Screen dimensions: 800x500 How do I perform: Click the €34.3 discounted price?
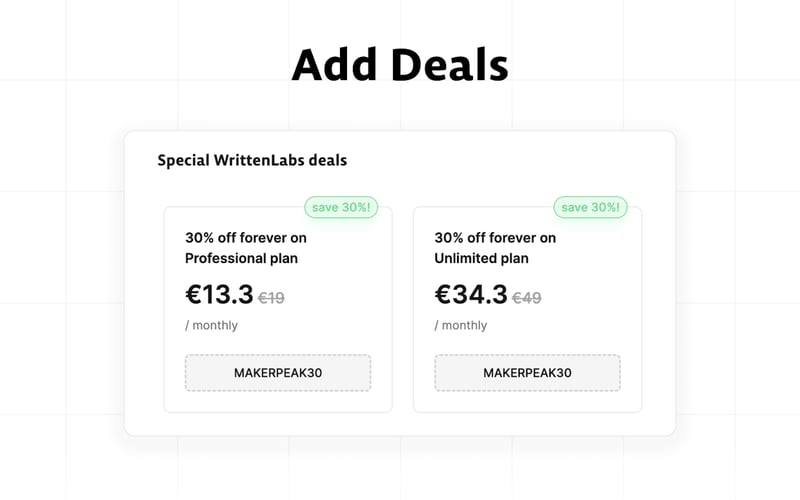point(471,294)
